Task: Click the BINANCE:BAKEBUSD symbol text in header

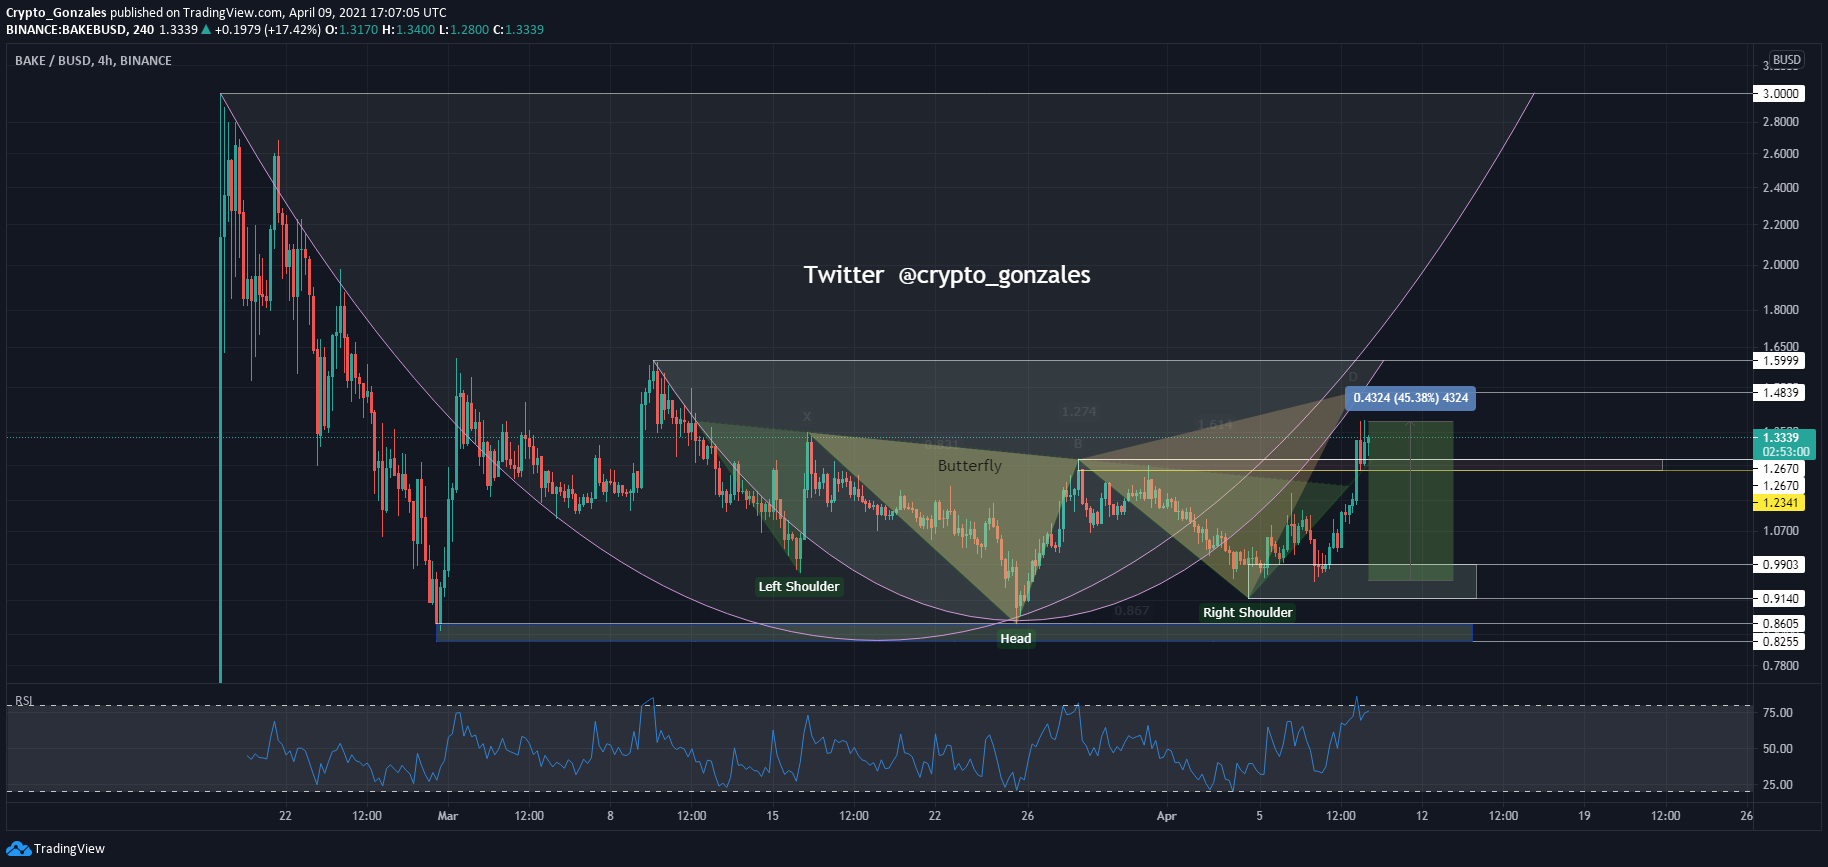Action: click(x=66, y=30)
